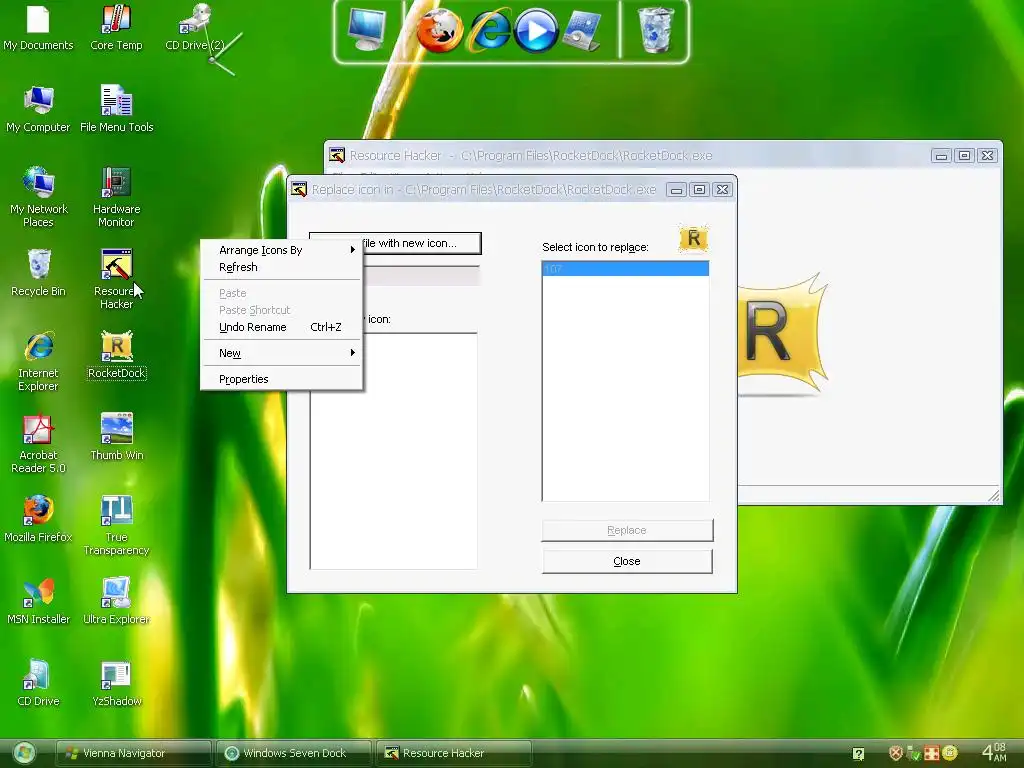Image resolution: width=1024 pixels, height=768 pixels.
Task: Open the media player dock icon
Action: 536,31
